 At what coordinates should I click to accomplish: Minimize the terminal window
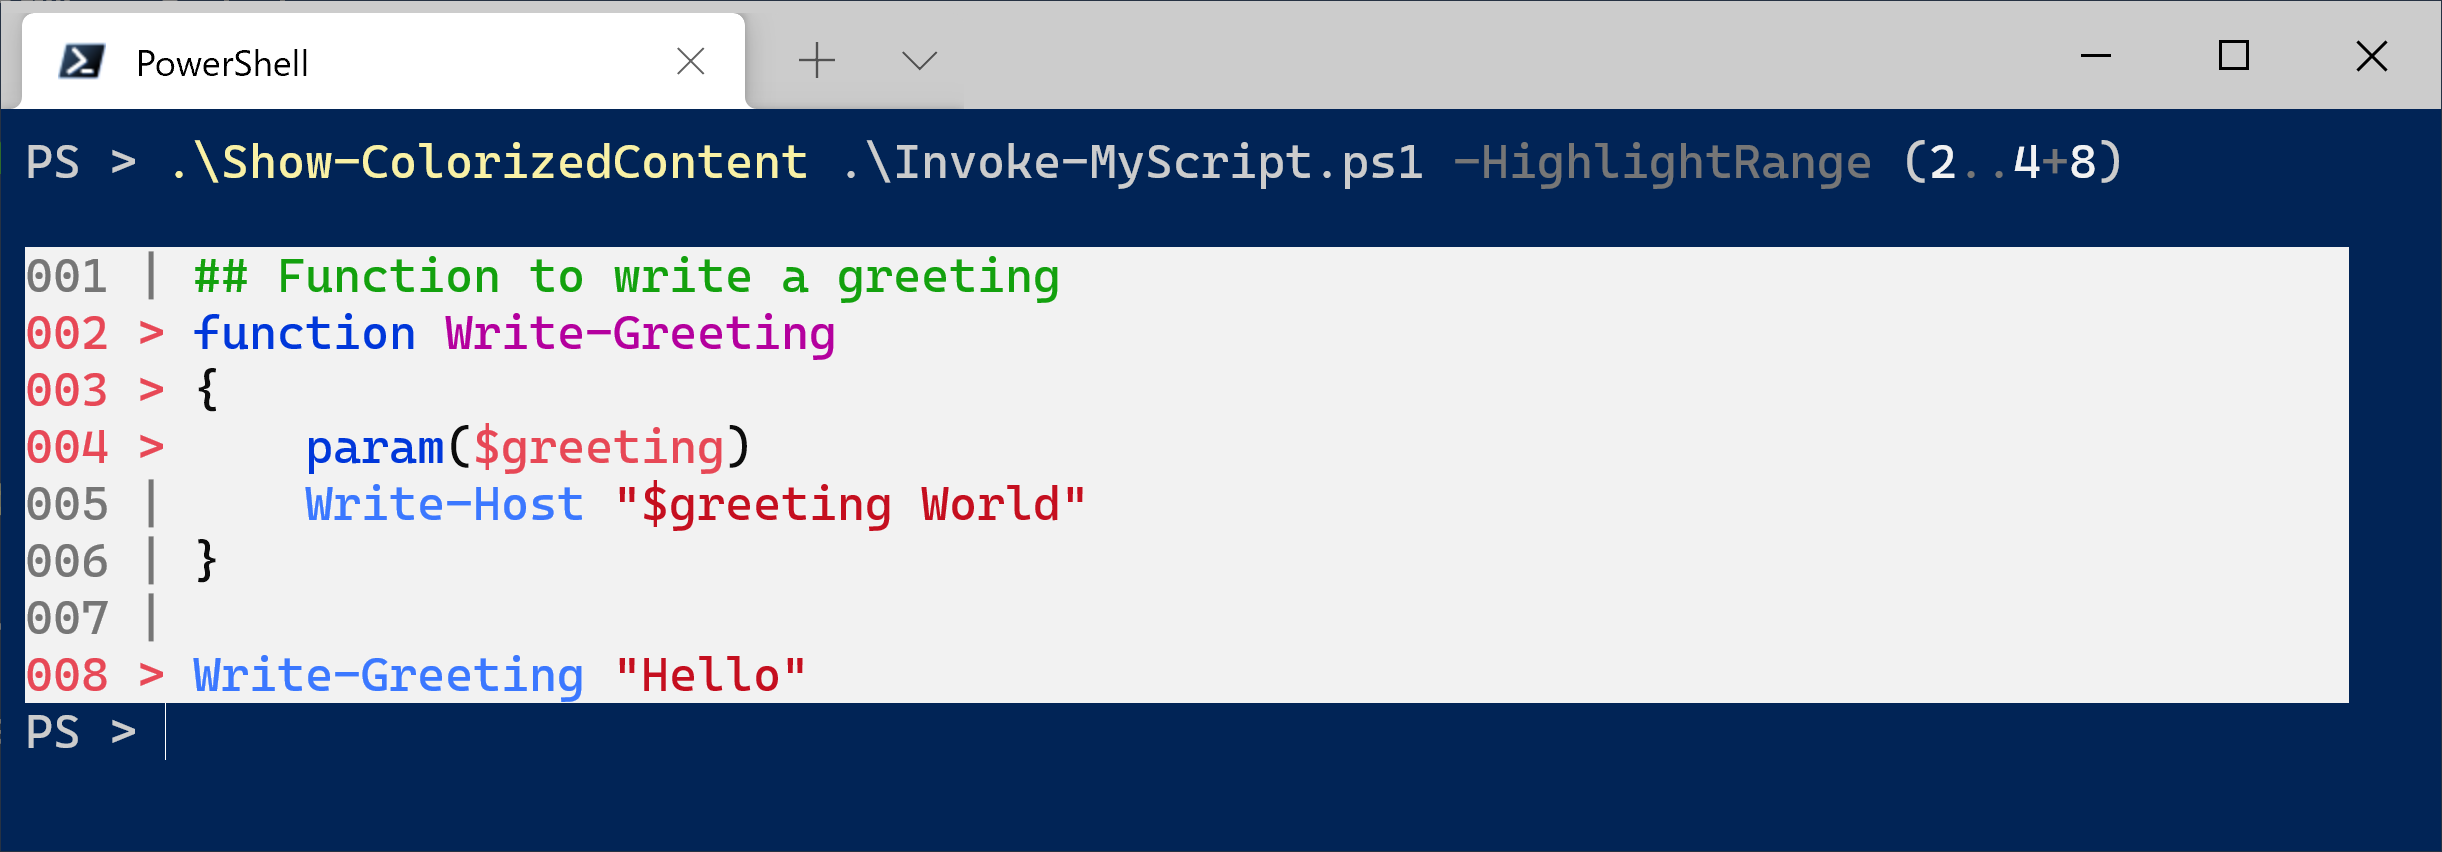tap(2095, 56)
